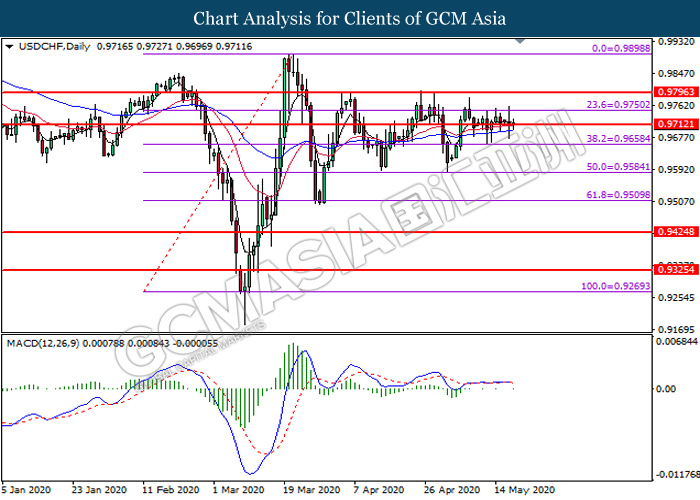The image size is (700, 500).
Task: Click the 23 Jan 2020 date label
Action: (x=99, y=490)
